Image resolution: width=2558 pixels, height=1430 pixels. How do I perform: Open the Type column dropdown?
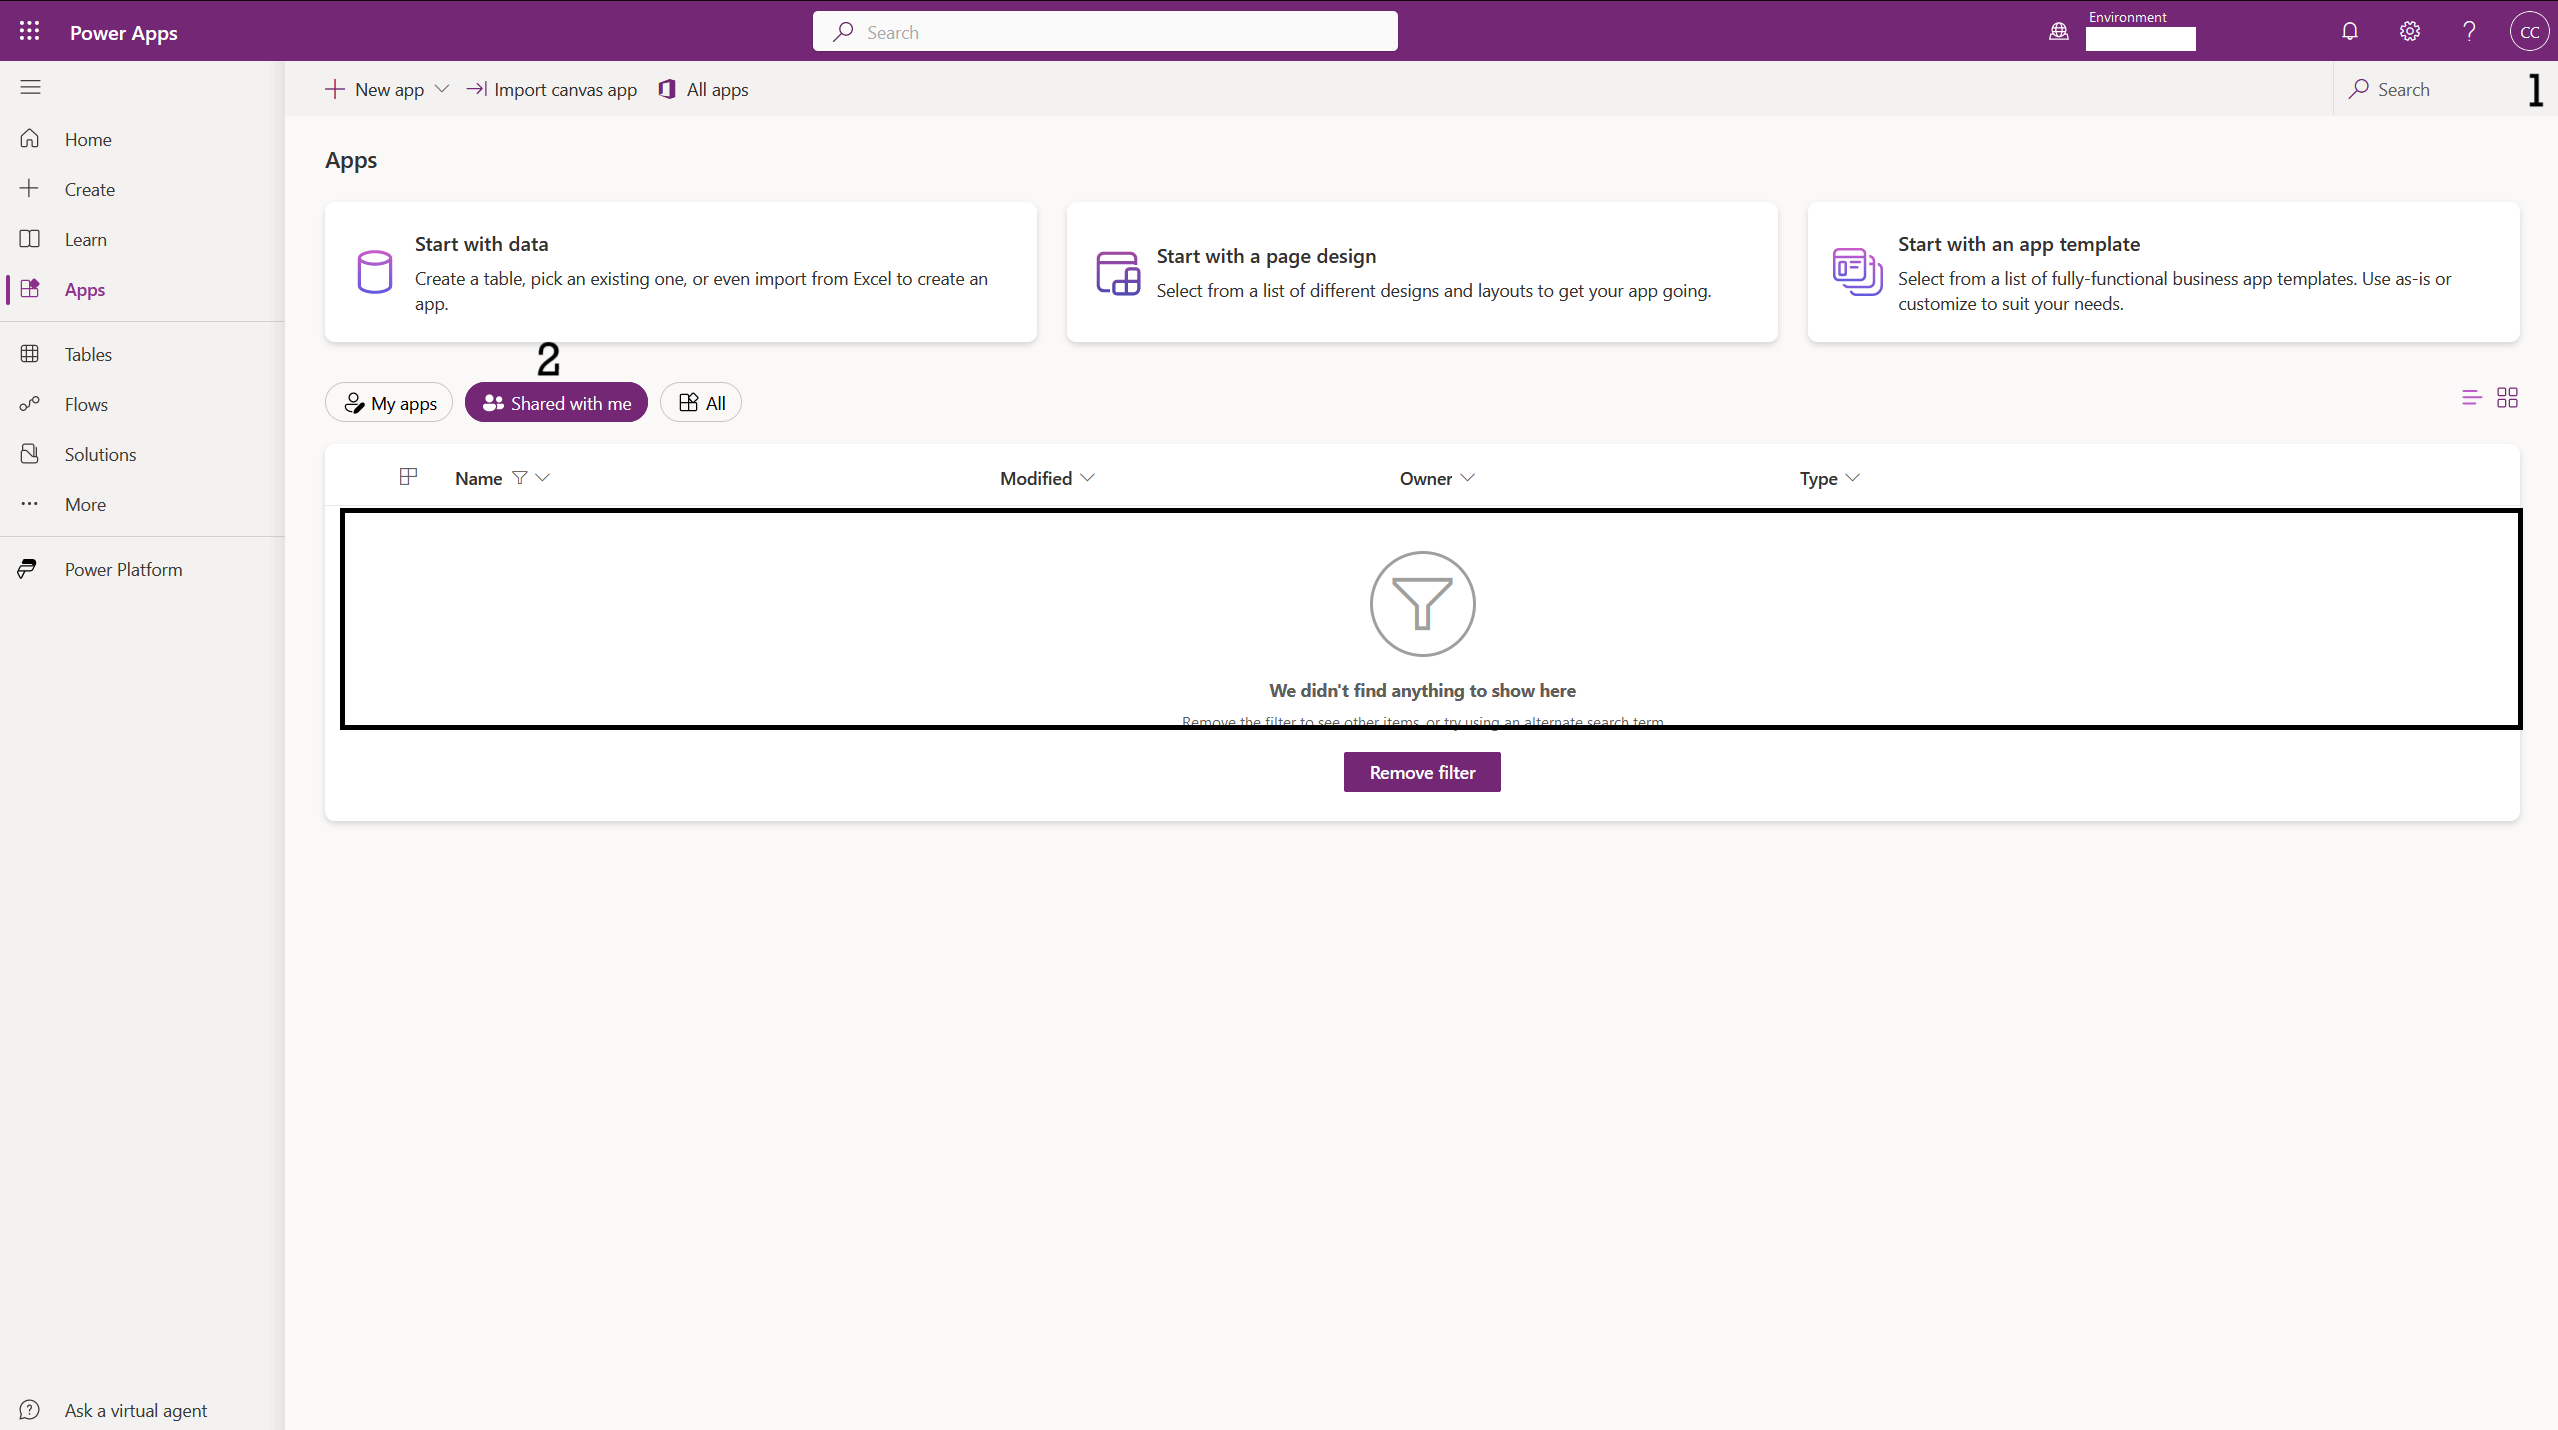pos(1852,478)
